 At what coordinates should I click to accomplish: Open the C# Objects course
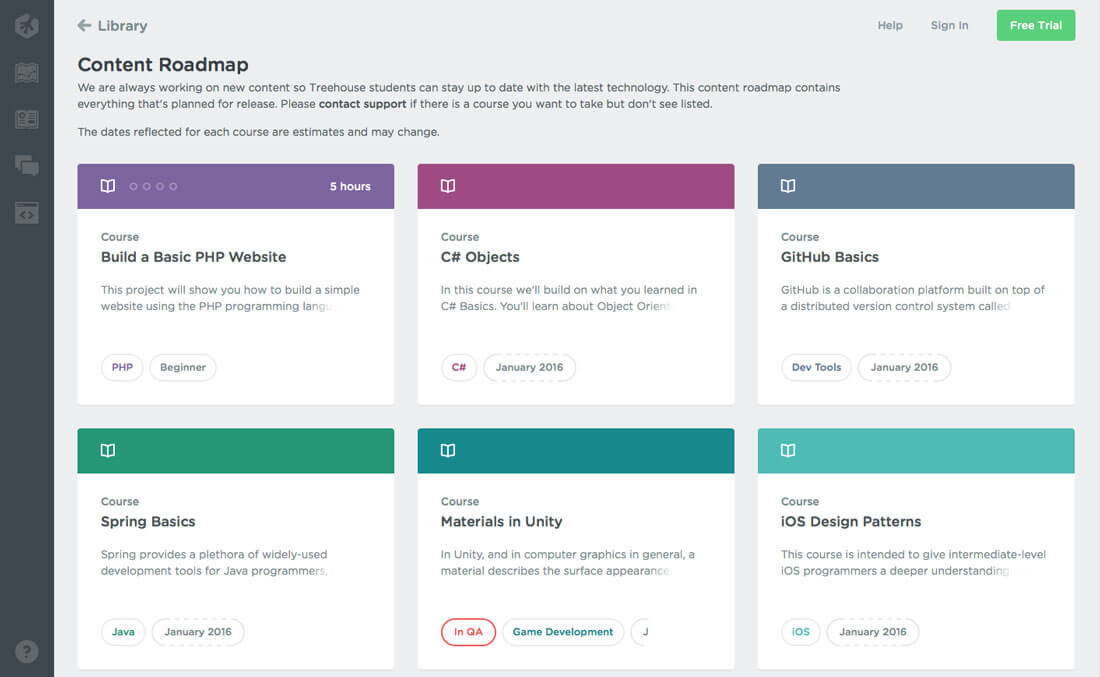pyautogui.click(x=480, y=257)
